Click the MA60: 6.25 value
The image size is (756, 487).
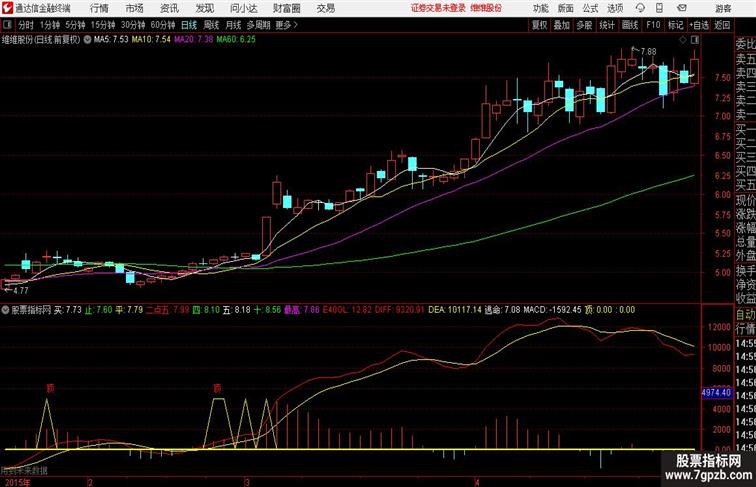tap(236, 40)
